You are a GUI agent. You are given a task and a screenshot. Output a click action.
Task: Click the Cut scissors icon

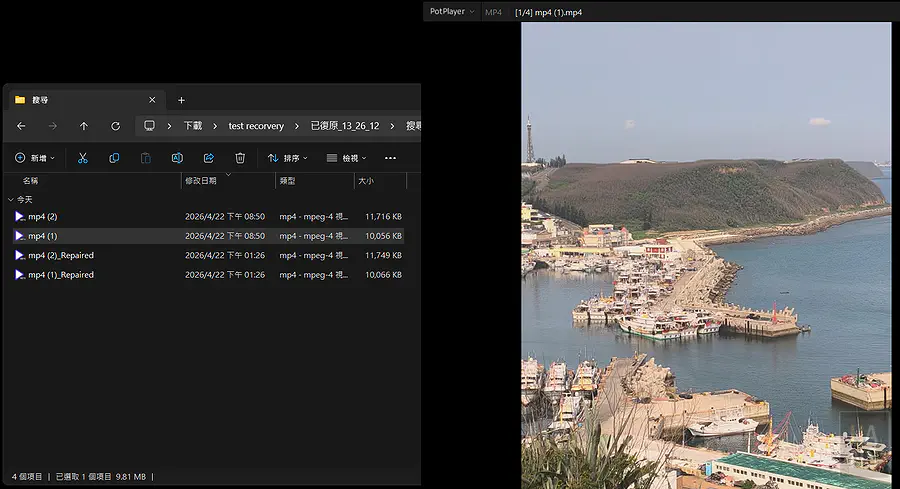coord(83,158)
